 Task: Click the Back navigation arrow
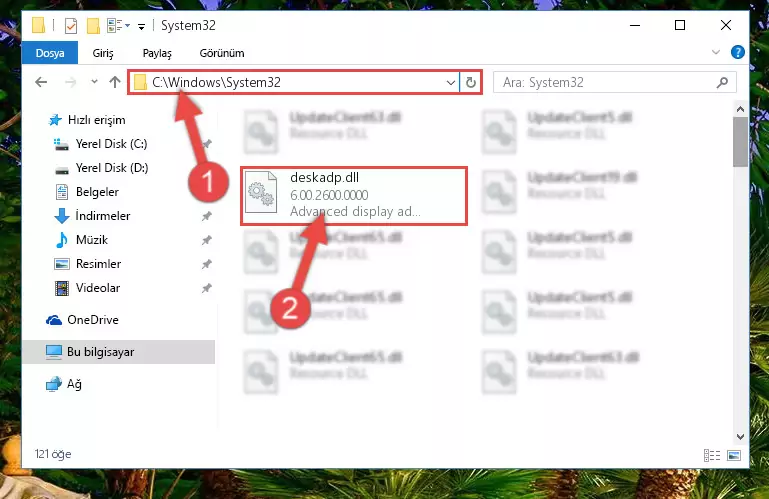click(41, 82)
